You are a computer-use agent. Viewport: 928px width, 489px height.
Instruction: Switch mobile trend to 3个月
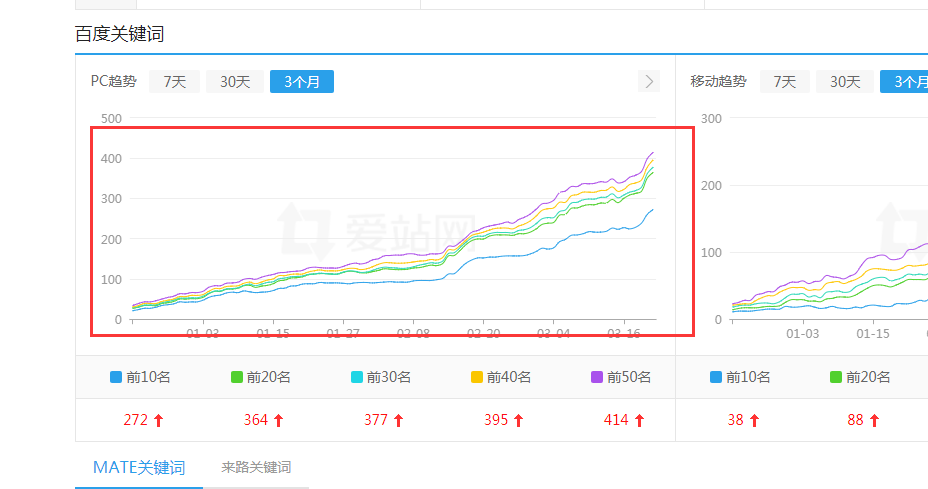pos(905,82)
